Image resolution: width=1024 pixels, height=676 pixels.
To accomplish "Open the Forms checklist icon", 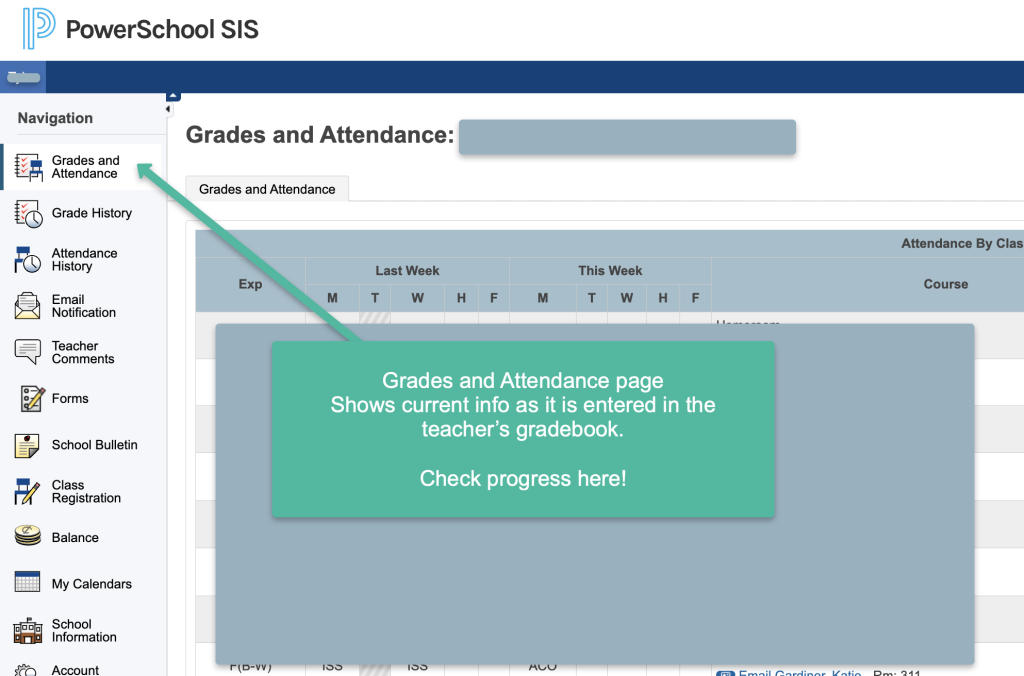I will coord(32,398).
